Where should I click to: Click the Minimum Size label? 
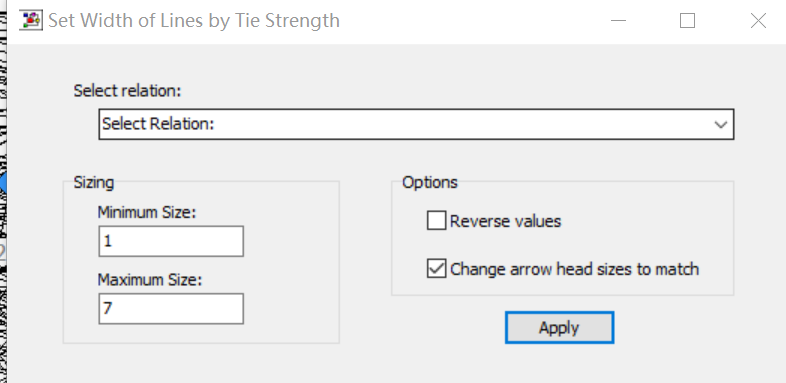coord(146,213)
